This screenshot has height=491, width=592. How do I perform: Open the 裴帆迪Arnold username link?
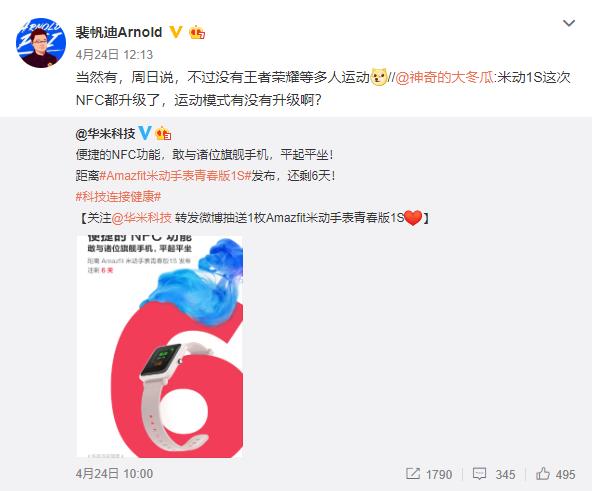click(x=119, y=32)
